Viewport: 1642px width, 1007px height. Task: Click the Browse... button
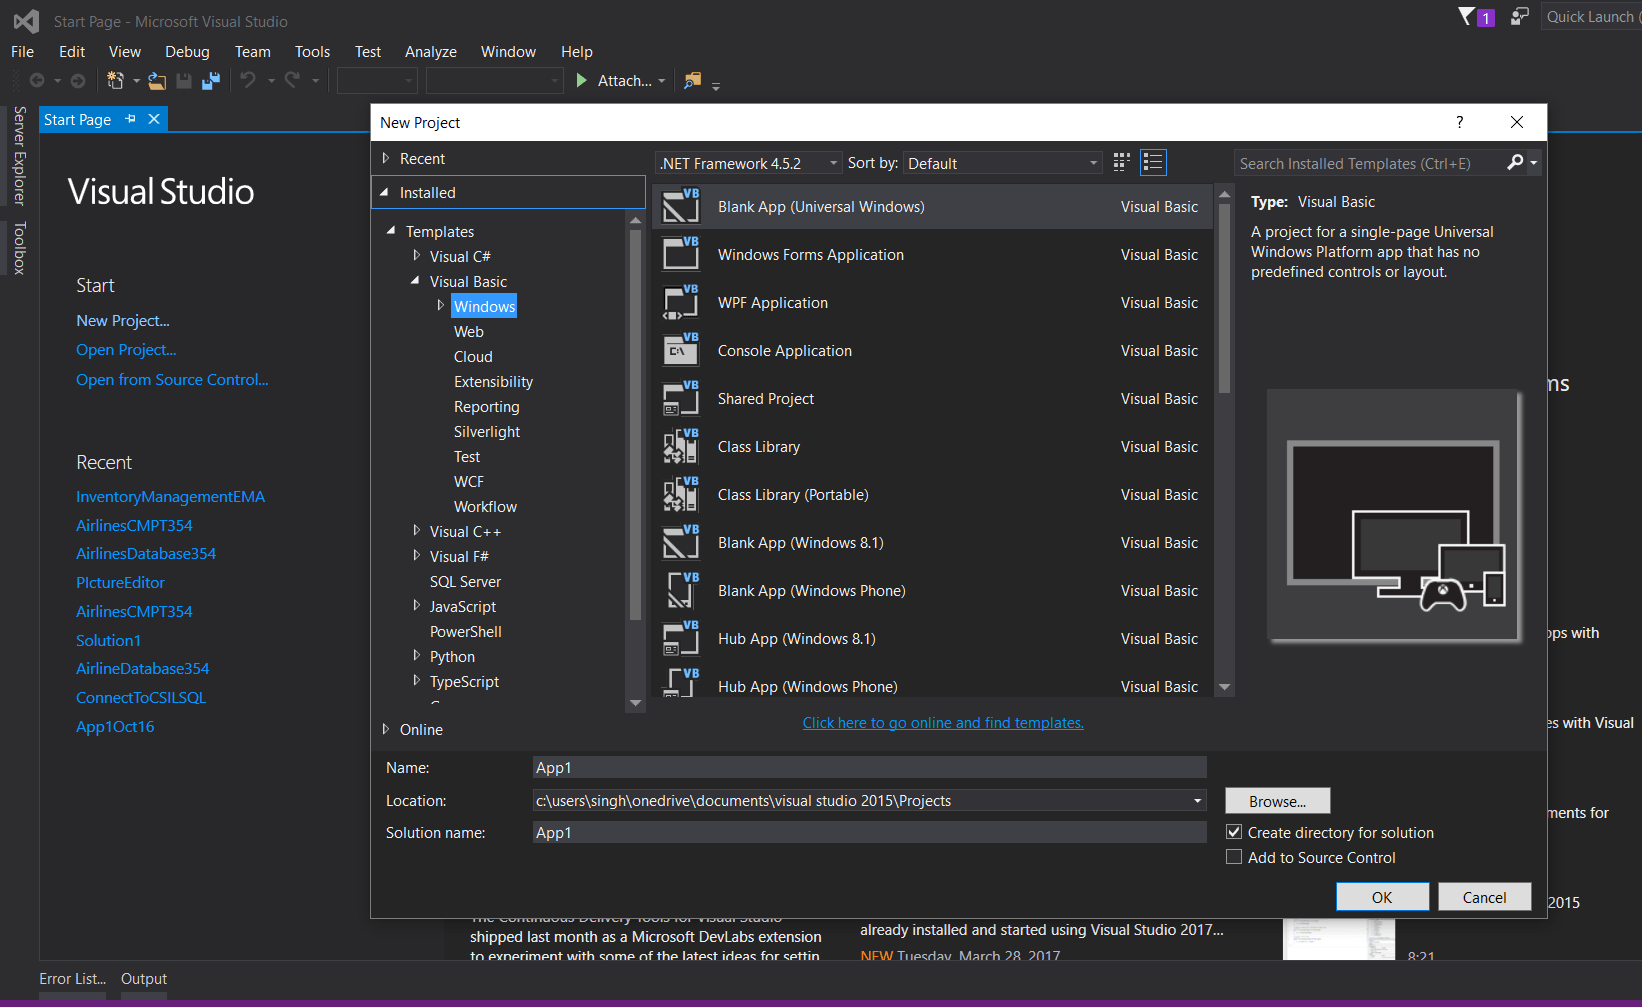pos(1278,801)
